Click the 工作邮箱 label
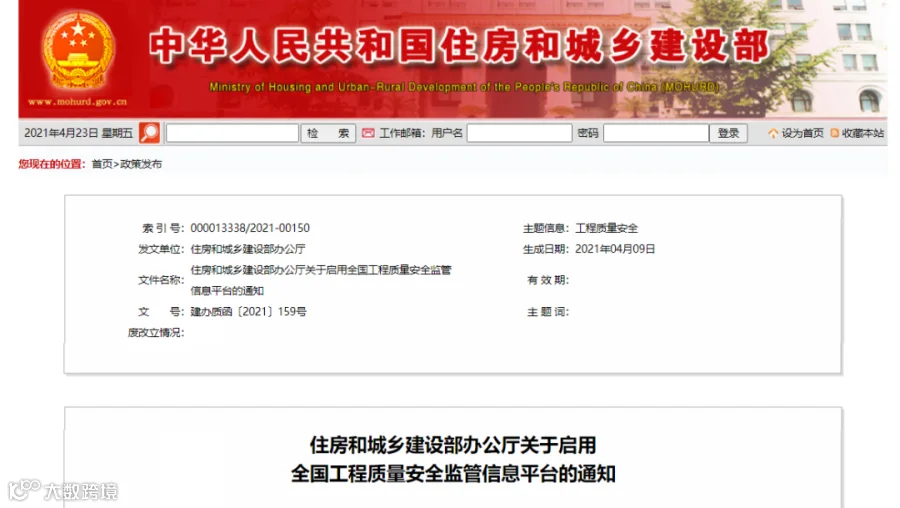The image size is (900, 508). tap(402, 133)
